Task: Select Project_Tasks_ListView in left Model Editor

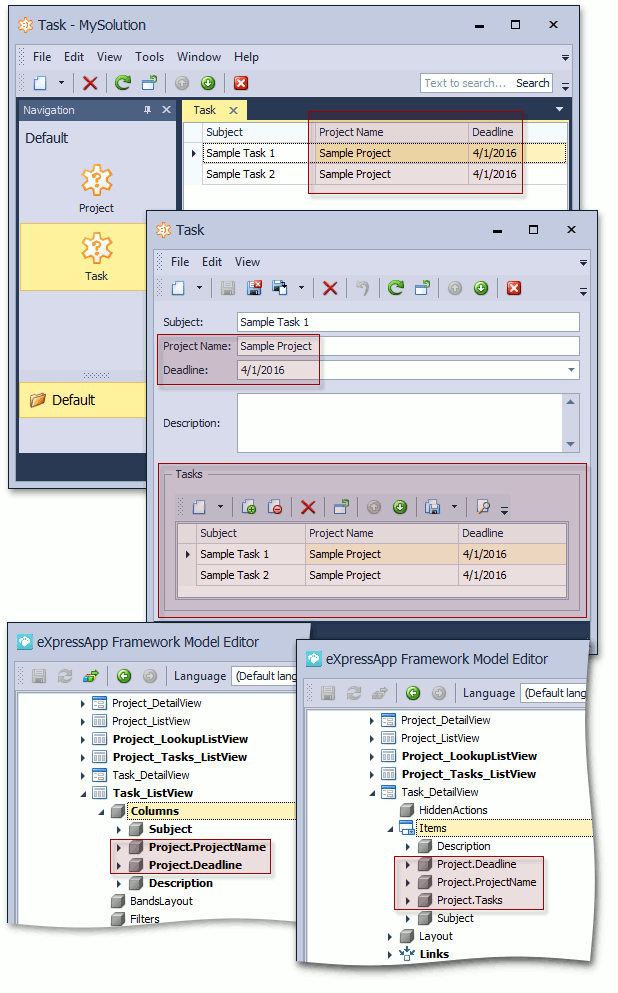Action: pos(180,757)
